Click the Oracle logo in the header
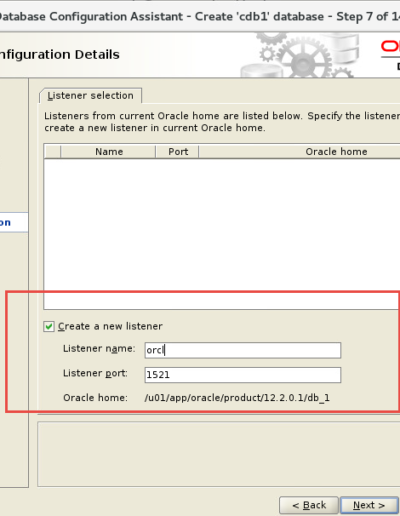Screen dimensions: 400x516 (390, 47)
